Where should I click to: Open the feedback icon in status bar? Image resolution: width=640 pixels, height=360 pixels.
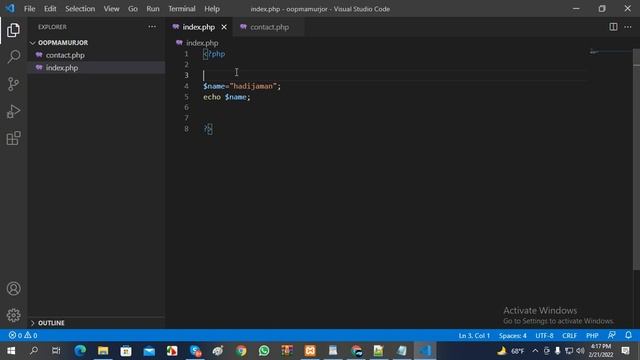point(611,336)
